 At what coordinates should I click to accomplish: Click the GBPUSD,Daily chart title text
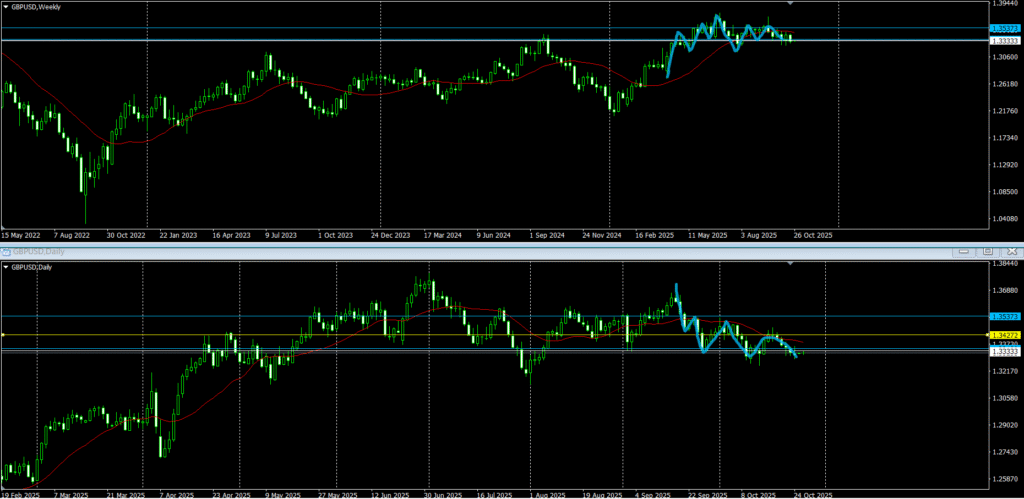coord(30,267)
